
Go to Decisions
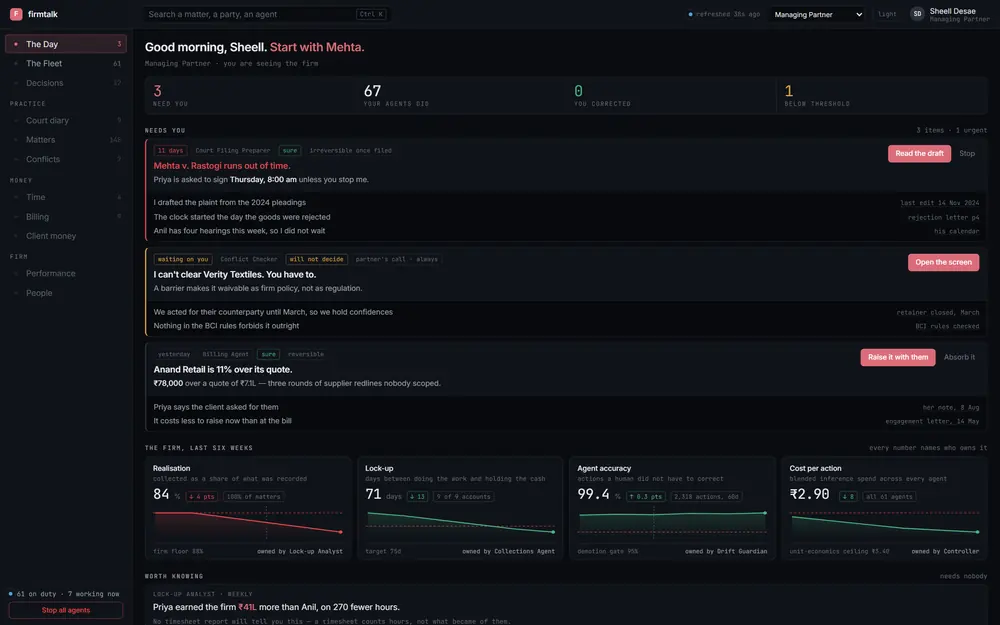pos(66,83)
